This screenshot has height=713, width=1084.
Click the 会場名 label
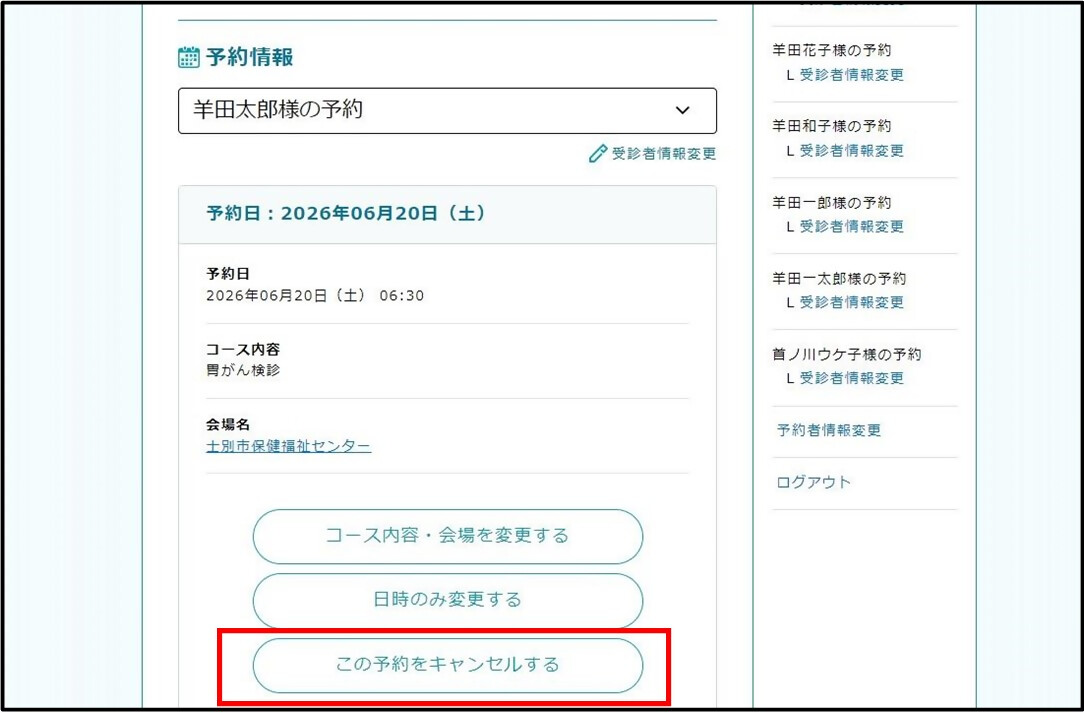pos(227,425)
